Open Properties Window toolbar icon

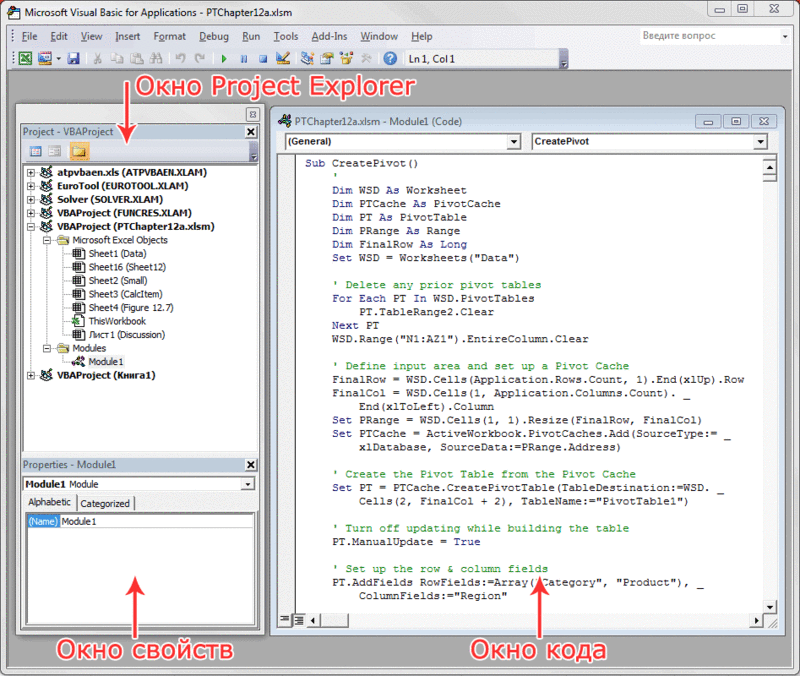pos(327,59)
